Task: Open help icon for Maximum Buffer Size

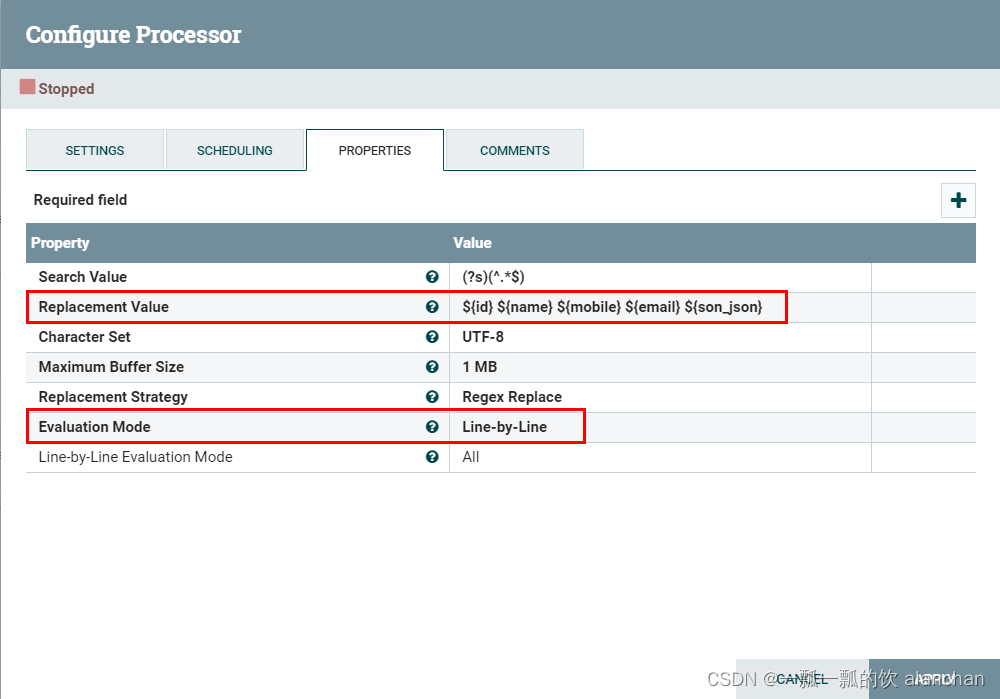Action: coord(432,367)
